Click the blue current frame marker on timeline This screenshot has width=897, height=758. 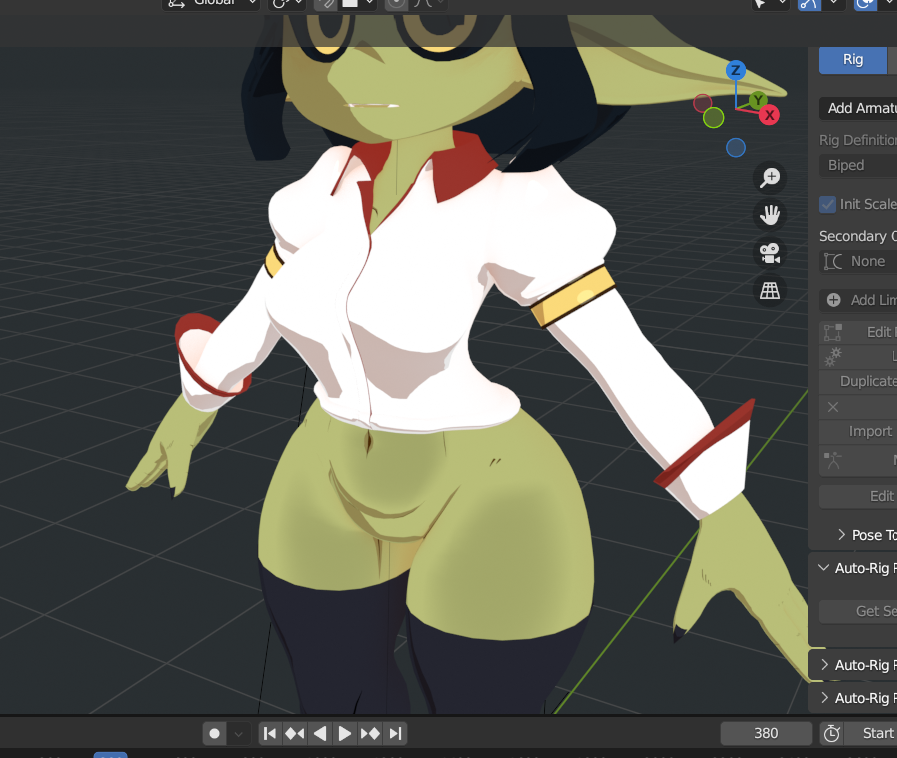110,755
